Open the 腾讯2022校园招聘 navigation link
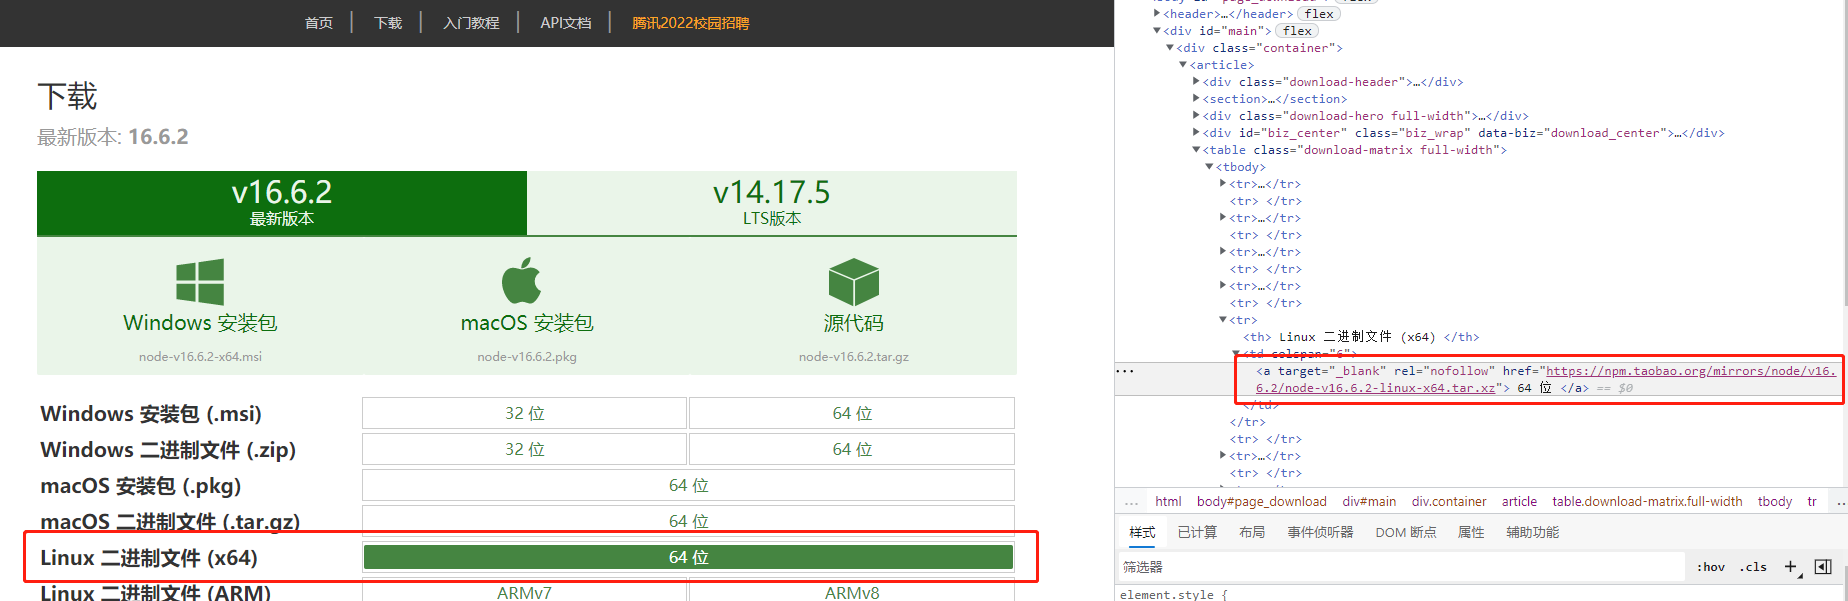This screenshot has width=1848, height=601. pos(690,23)
